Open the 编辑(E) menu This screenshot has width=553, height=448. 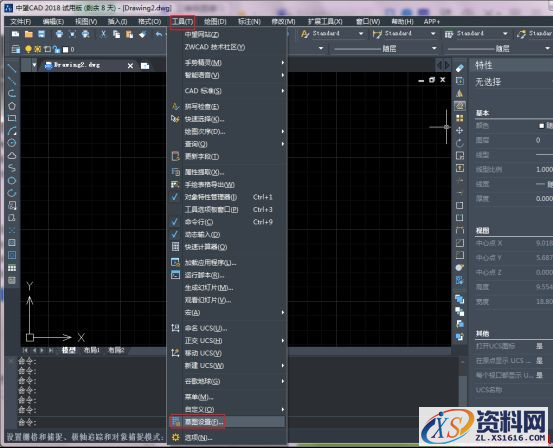click(53, 22)
